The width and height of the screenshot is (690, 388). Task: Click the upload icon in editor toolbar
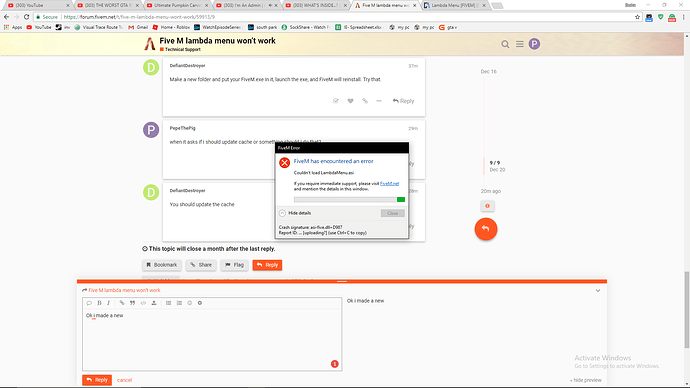coord(154,303)
